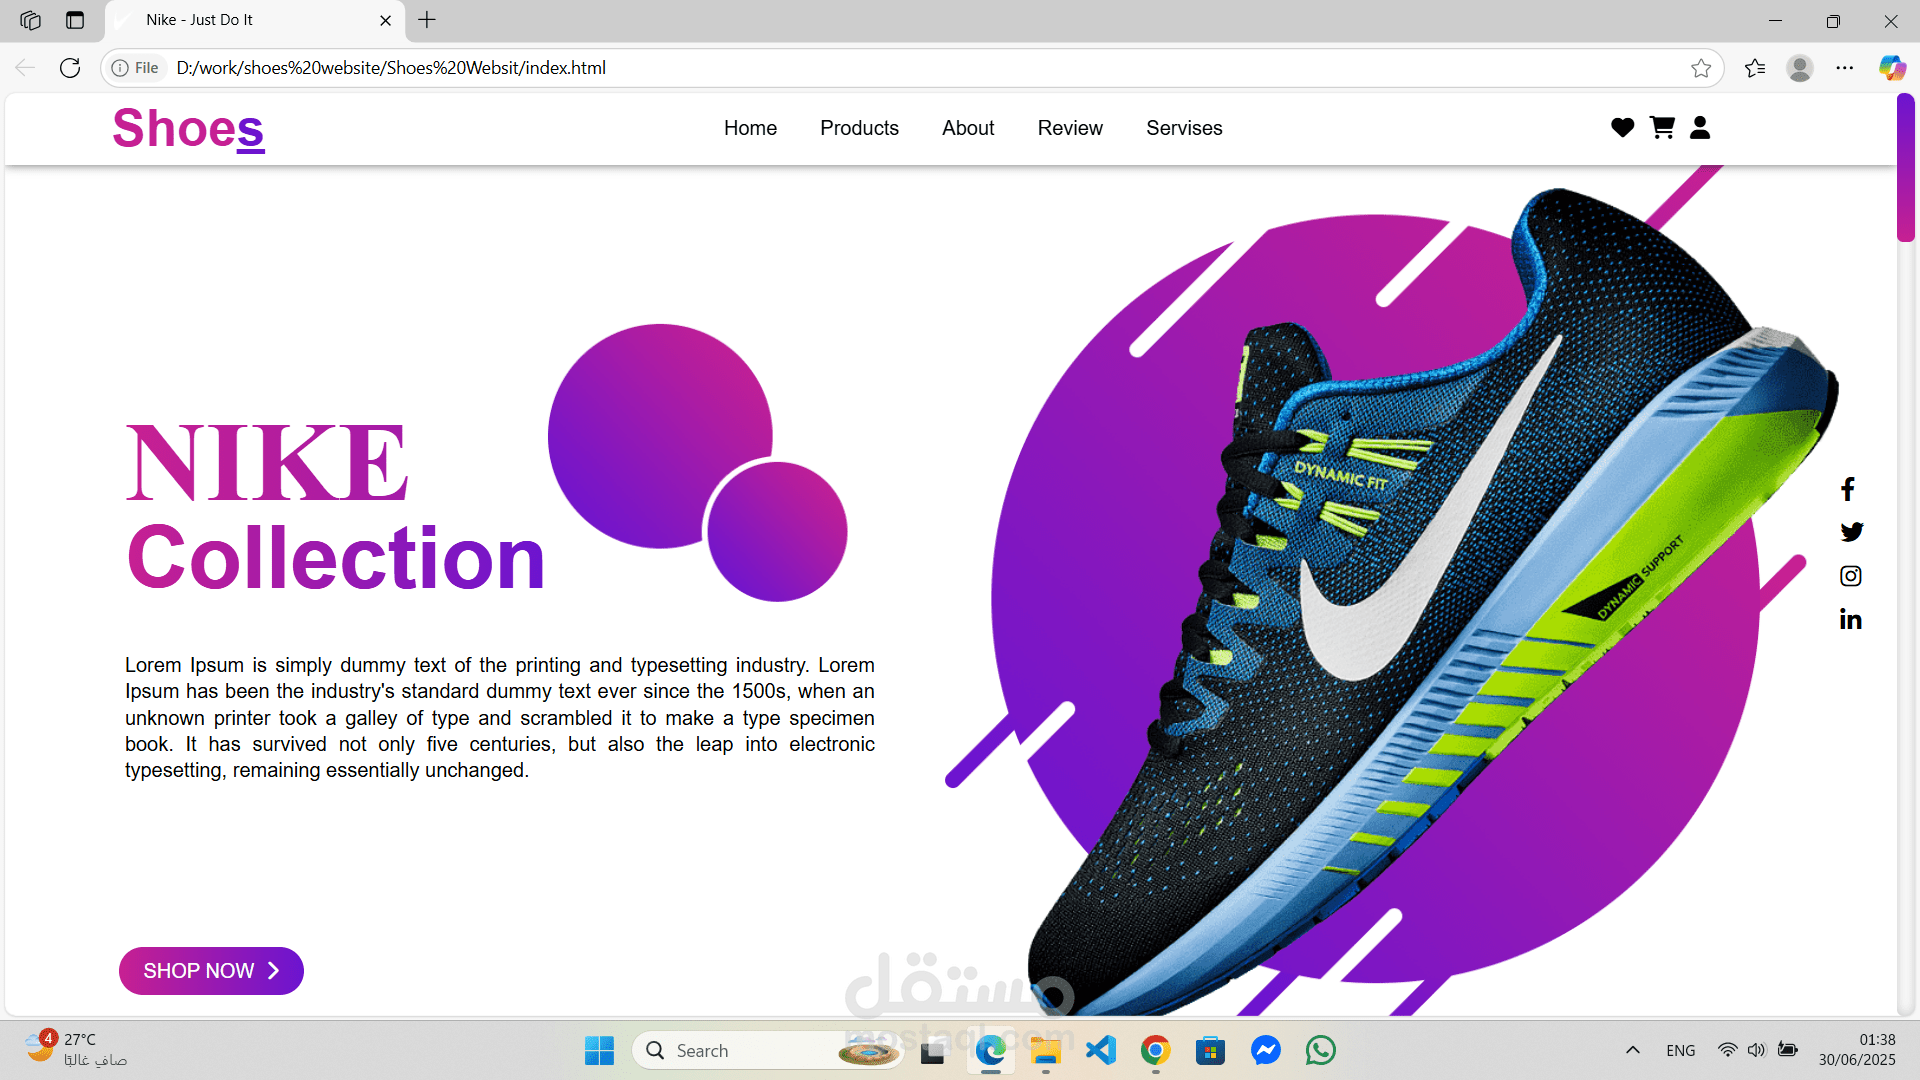
Task: Click the NIKE heading text
Action: click(267, 463)
